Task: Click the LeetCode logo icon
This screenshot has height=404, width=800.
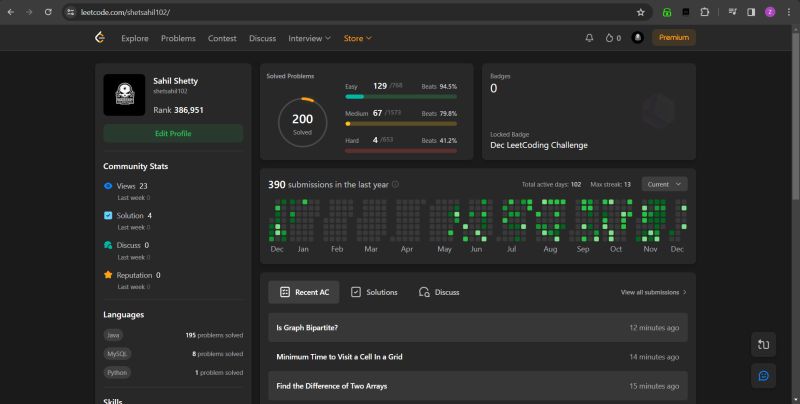Action: 100,37
